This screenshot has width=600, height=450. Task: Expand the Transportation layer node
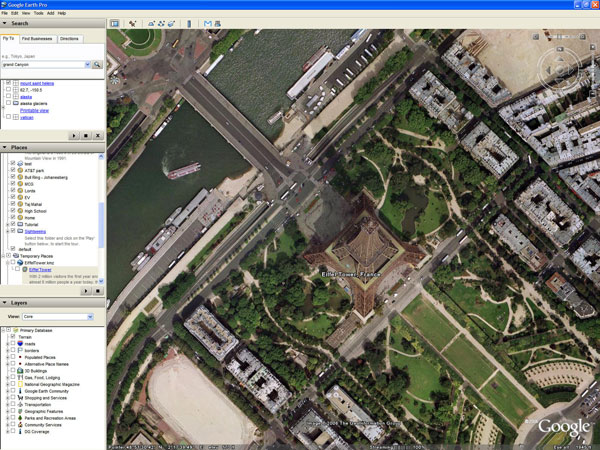(x=8, y=404)
